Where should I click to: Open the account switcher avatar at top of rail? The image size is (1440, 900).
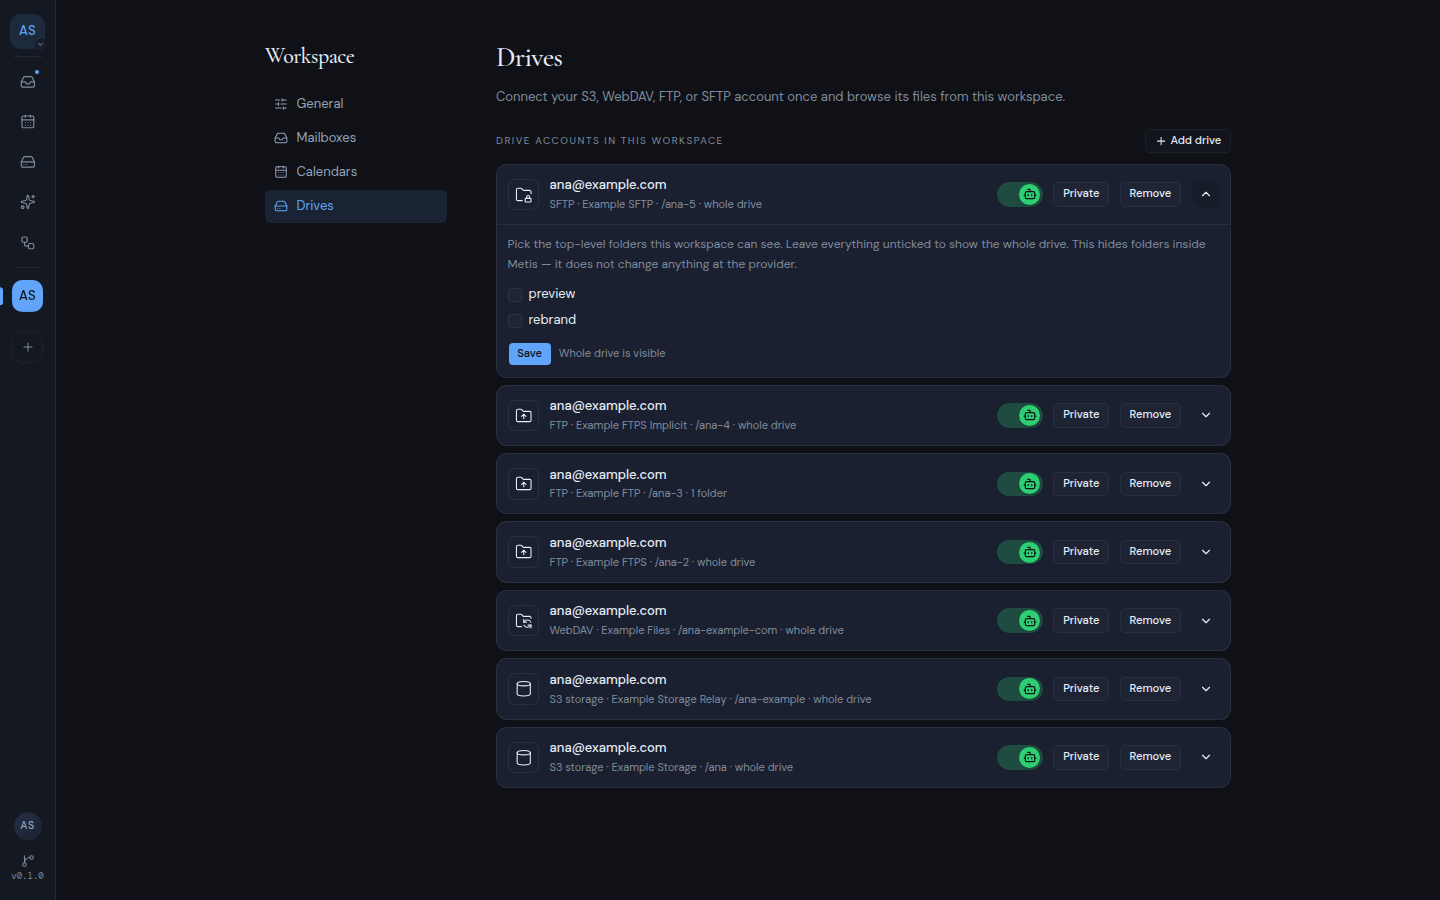pos(27,31)
